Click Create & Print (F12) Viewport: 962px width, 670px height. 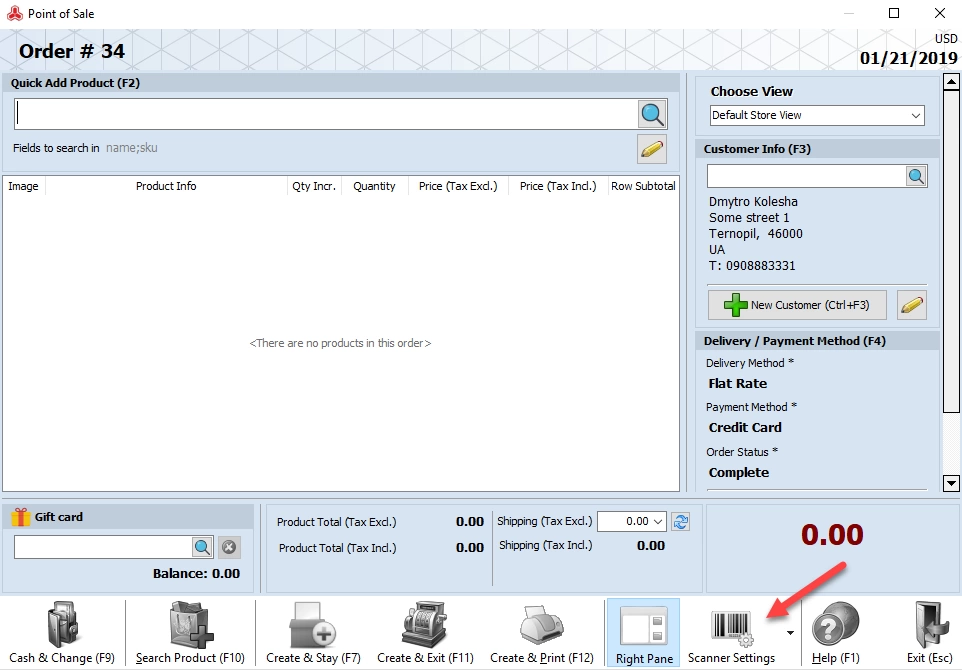542,633
